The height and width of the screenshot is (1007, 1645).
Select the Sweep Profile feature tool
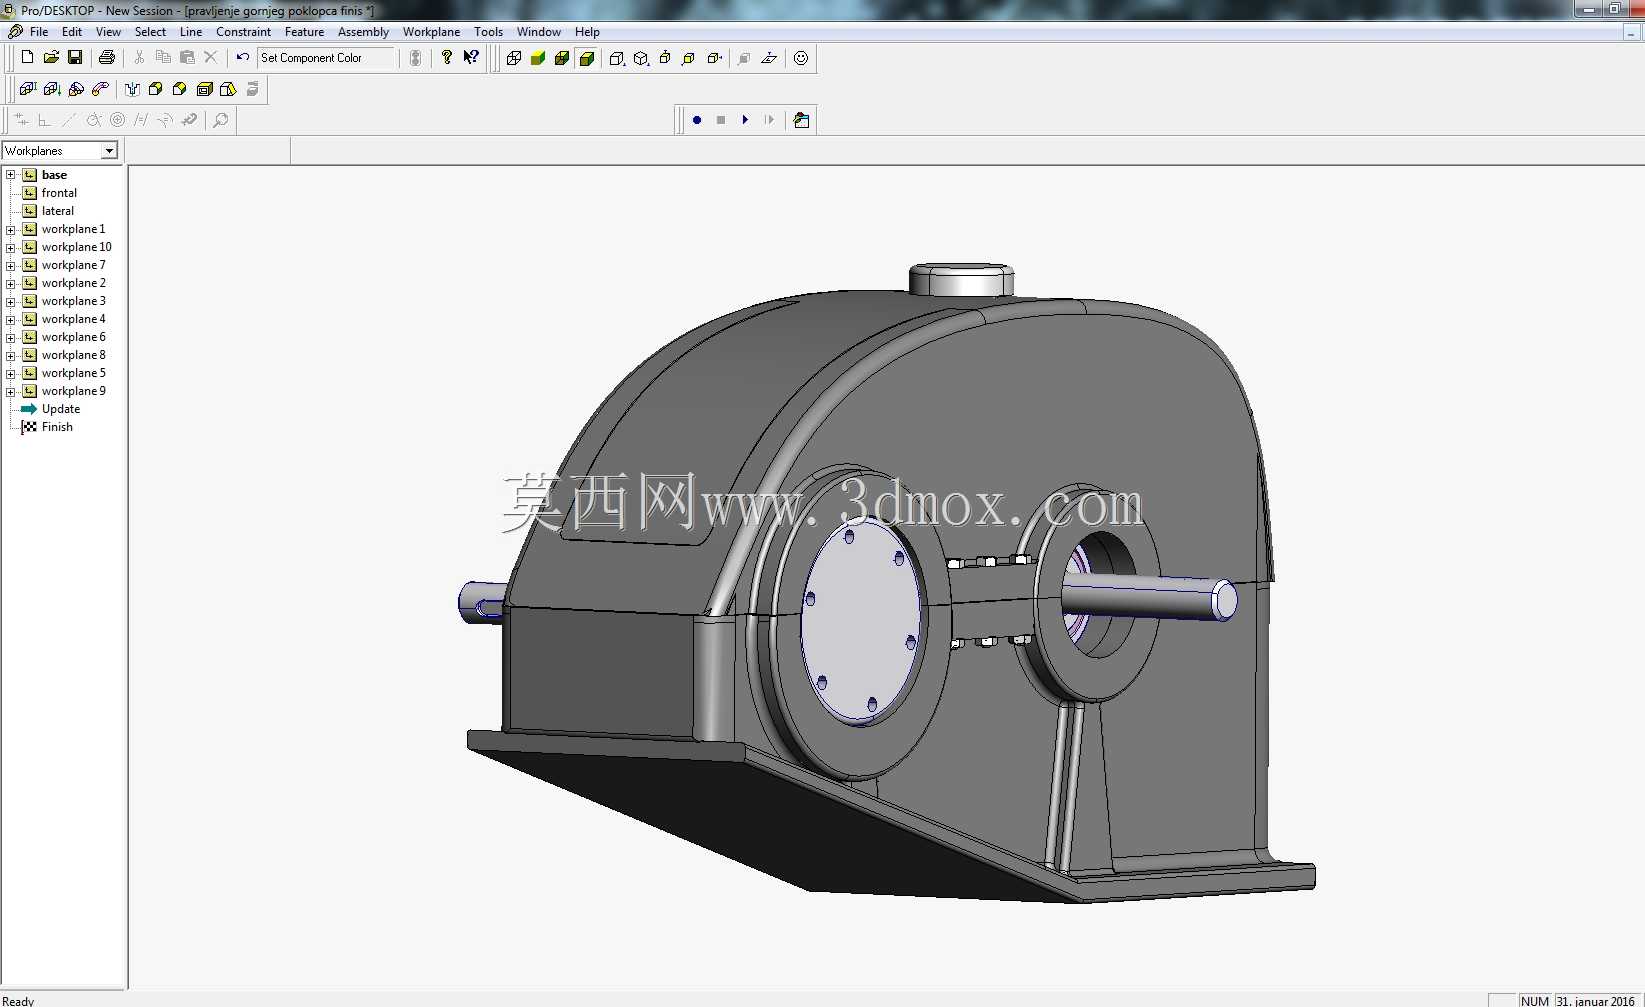click(x=100, y=89)
